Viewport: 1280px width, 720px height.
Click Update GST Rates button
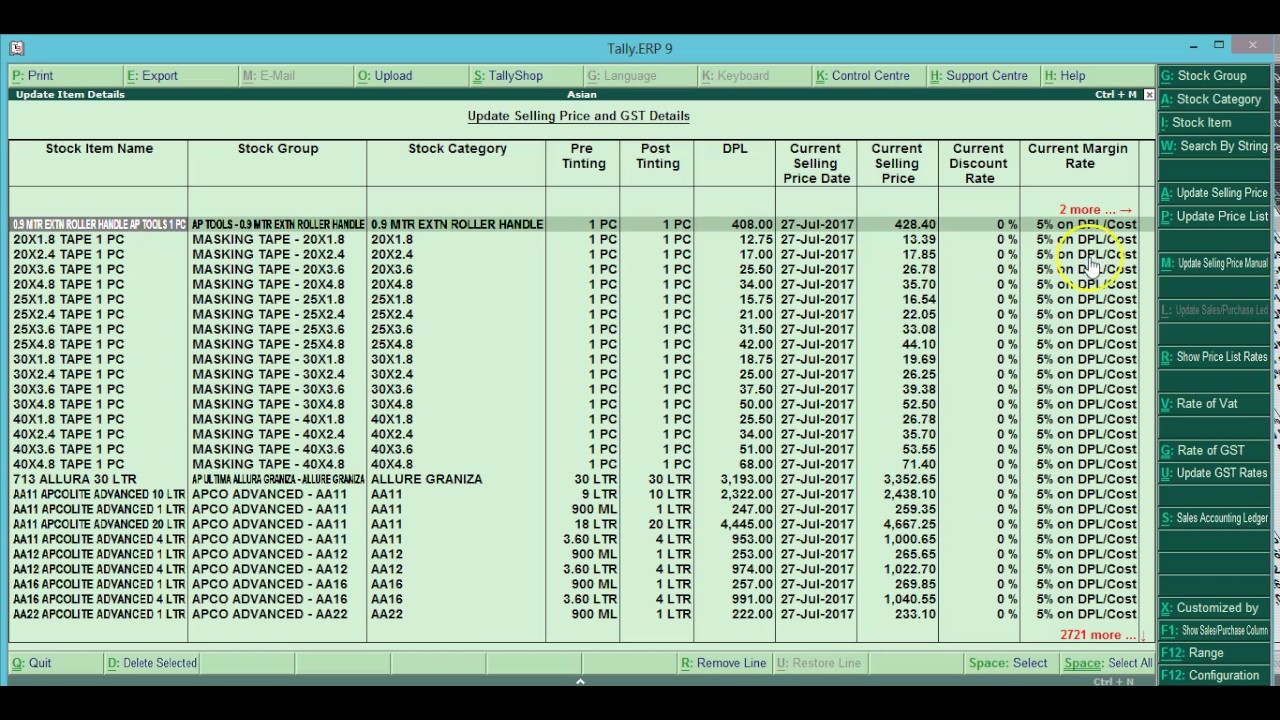click(x=1213, y=473)
